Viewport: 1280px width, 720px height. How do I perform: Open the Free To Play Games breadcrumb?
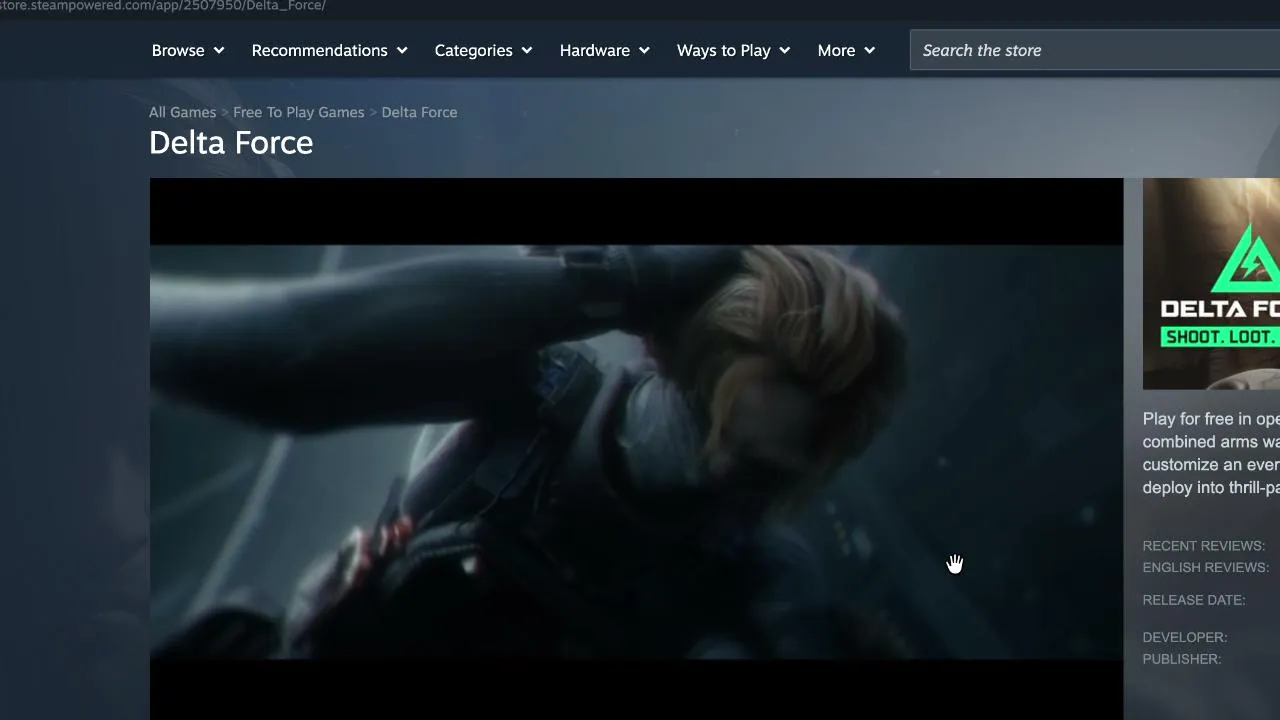coord(299,112)
